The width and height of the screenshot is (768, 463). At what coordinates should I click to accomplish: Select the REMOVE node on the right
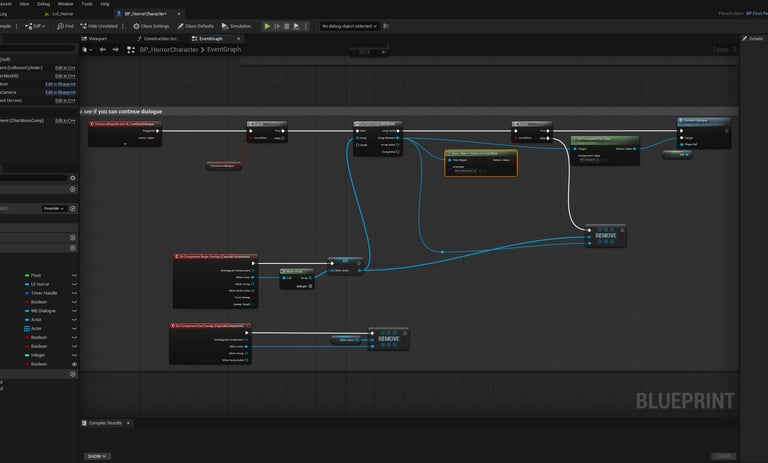[605, 236]
